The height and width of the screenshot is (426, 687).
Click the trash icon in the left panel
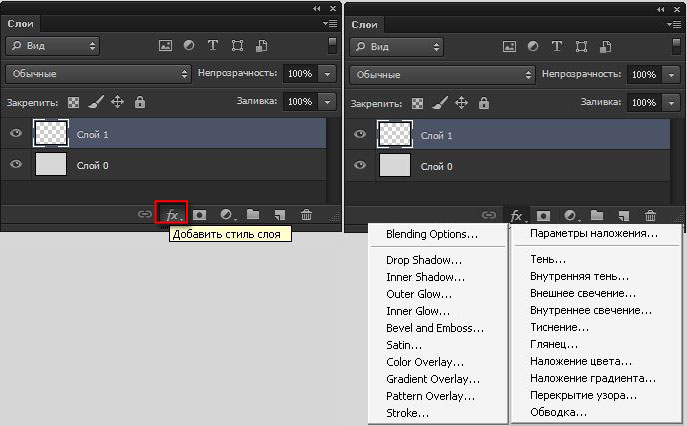click(x=307, y=214)
